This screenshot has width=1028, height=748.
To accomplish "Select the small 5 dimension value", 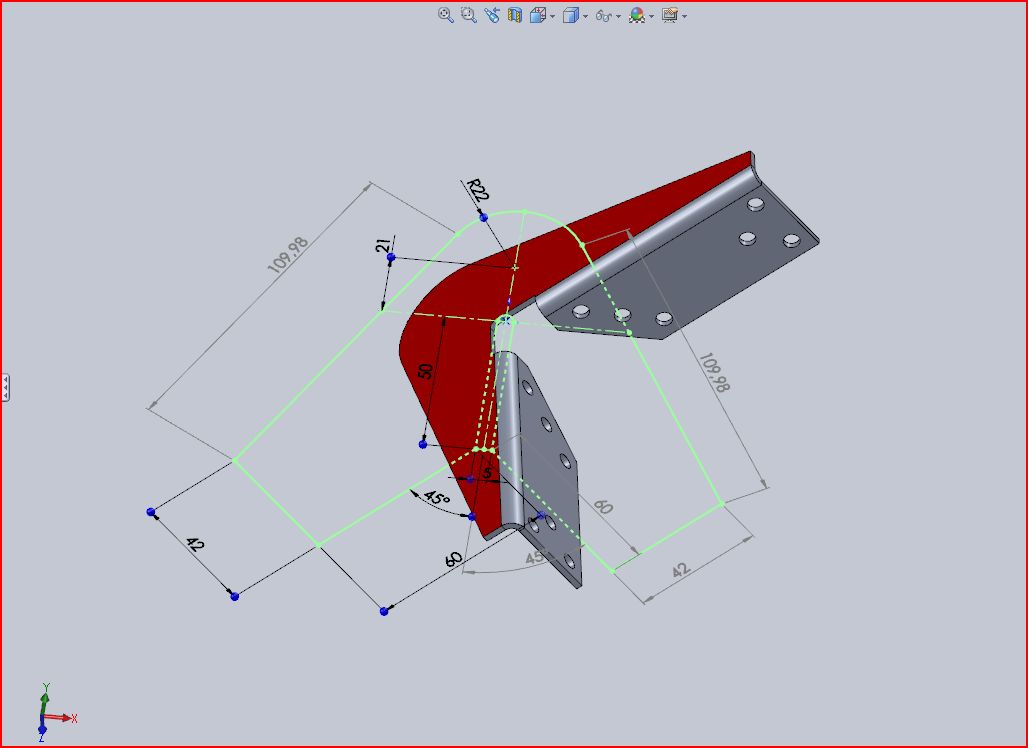I will point(487,472).
